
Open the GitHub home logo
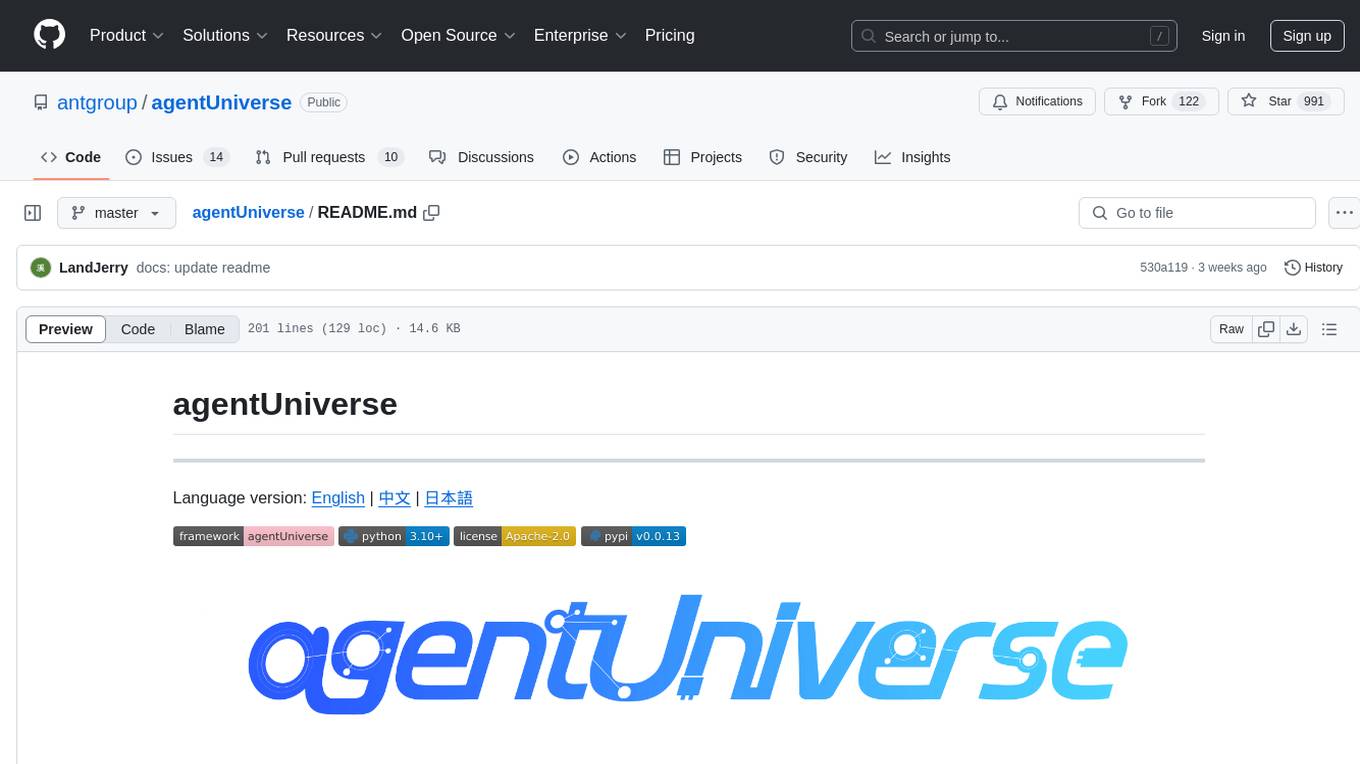[x=50, y=35]
